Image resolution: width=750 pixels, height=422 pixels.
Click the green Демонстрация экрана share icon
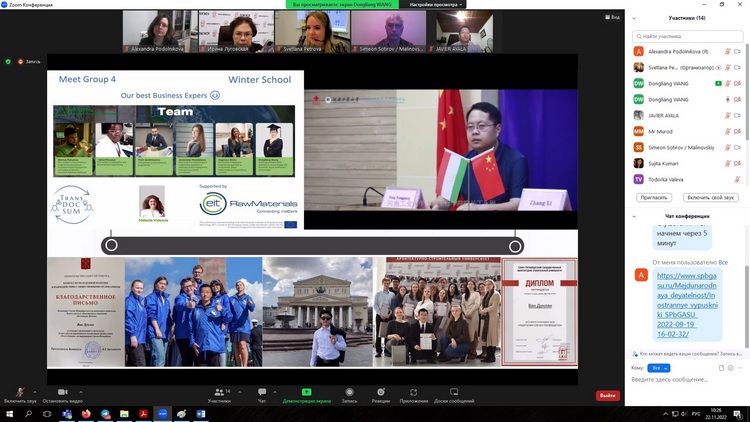[x=307, y=392]
